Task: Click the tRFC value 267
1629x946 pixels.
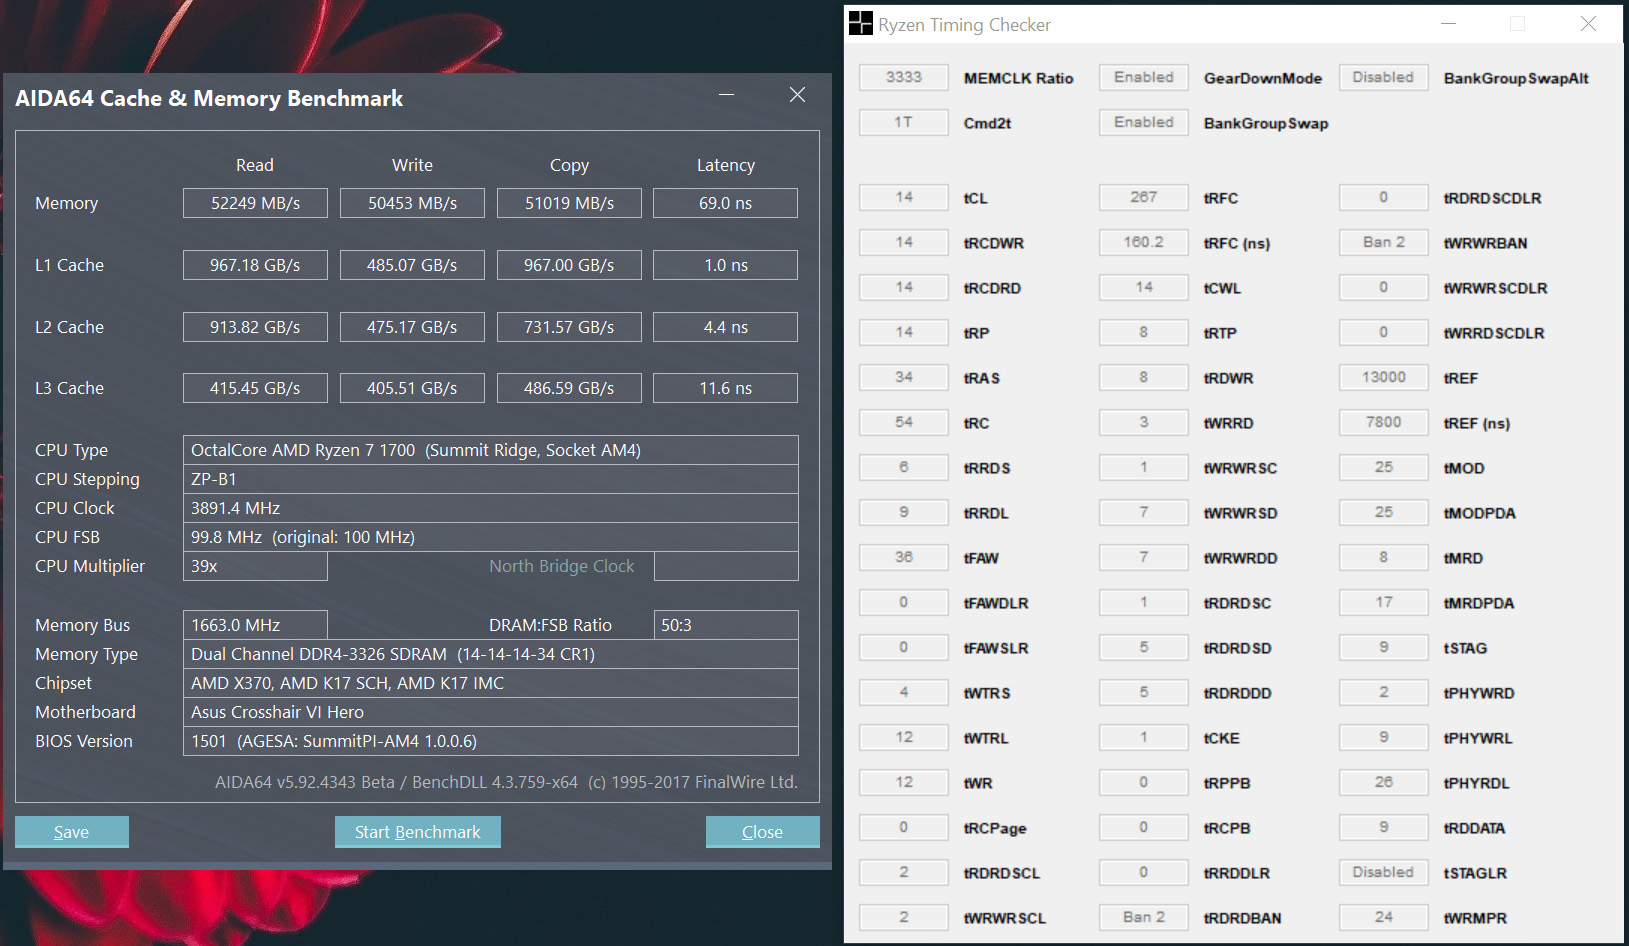Action: tap(1144, 197)
